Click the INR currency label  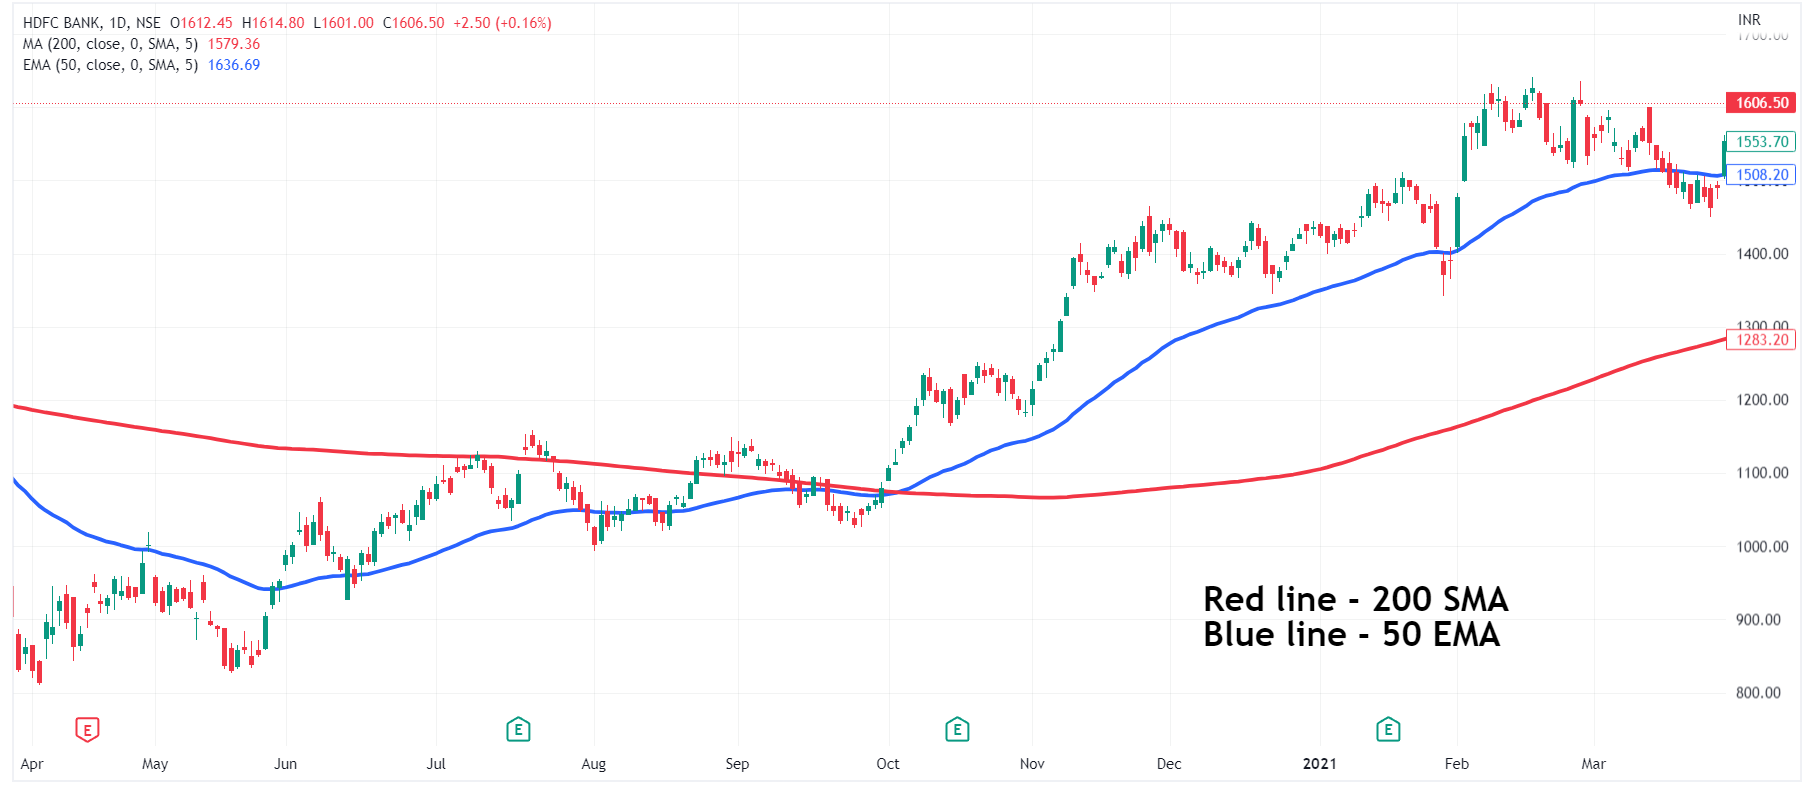click(1749, 20)
